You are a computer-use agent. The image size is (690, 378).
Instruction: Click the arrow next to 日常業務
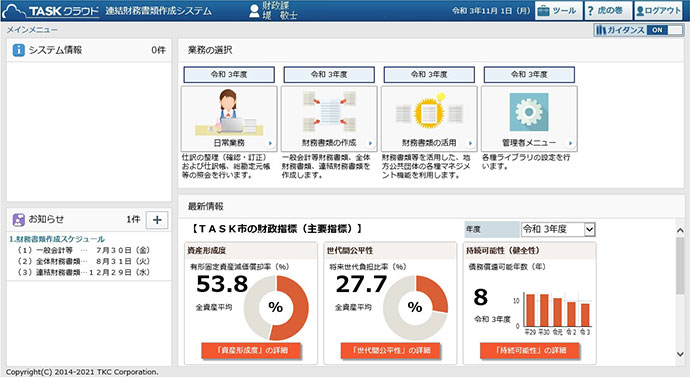(270, 143)
